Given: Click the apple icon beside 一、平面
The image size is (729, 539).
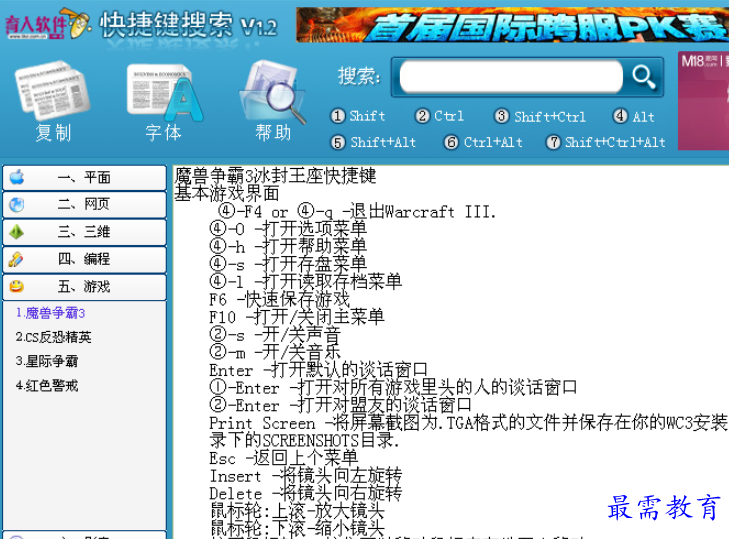Looking at the screenshot, I should 17,177.
